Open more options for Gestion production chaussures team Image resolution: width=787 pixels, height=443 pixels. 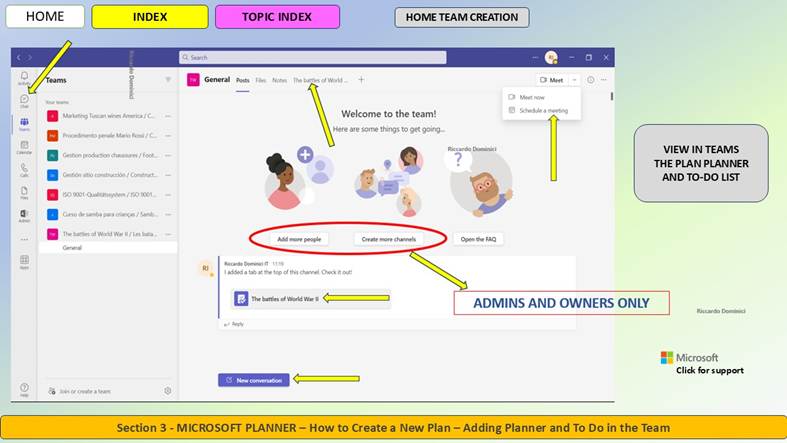click(168, 155)
